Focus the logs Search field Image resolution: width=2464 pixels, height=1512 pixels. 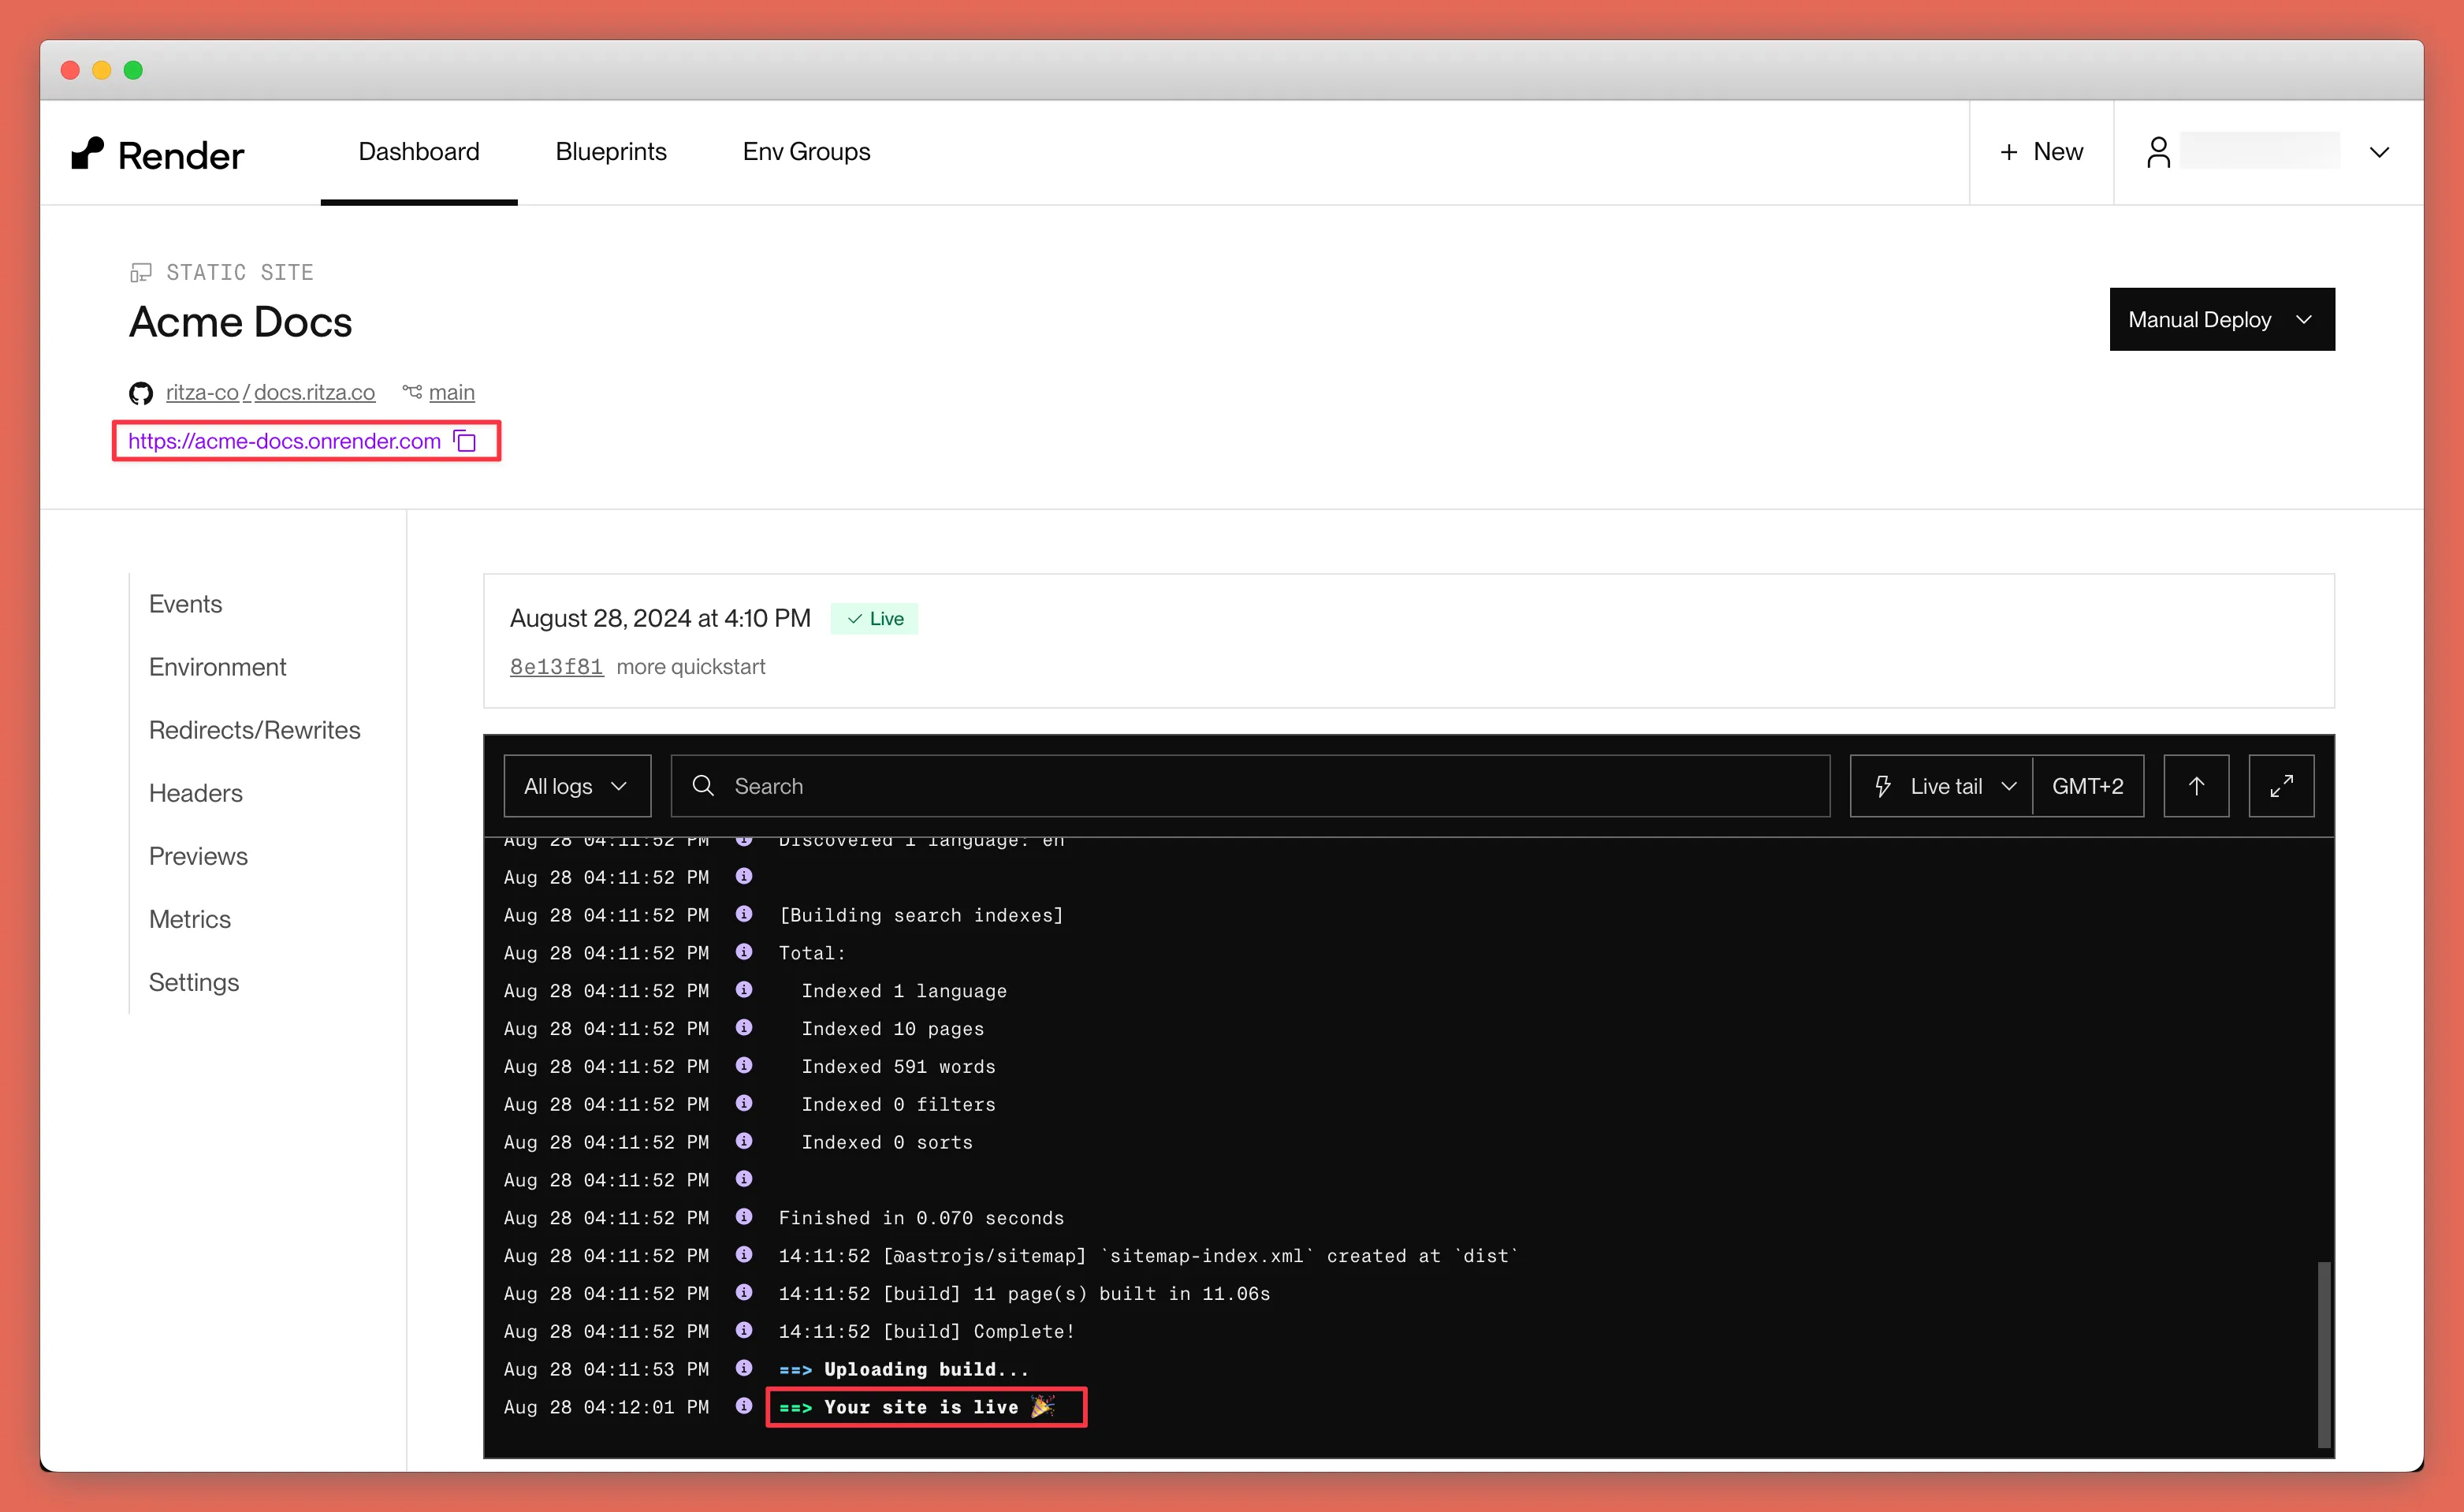[1250, 786]
